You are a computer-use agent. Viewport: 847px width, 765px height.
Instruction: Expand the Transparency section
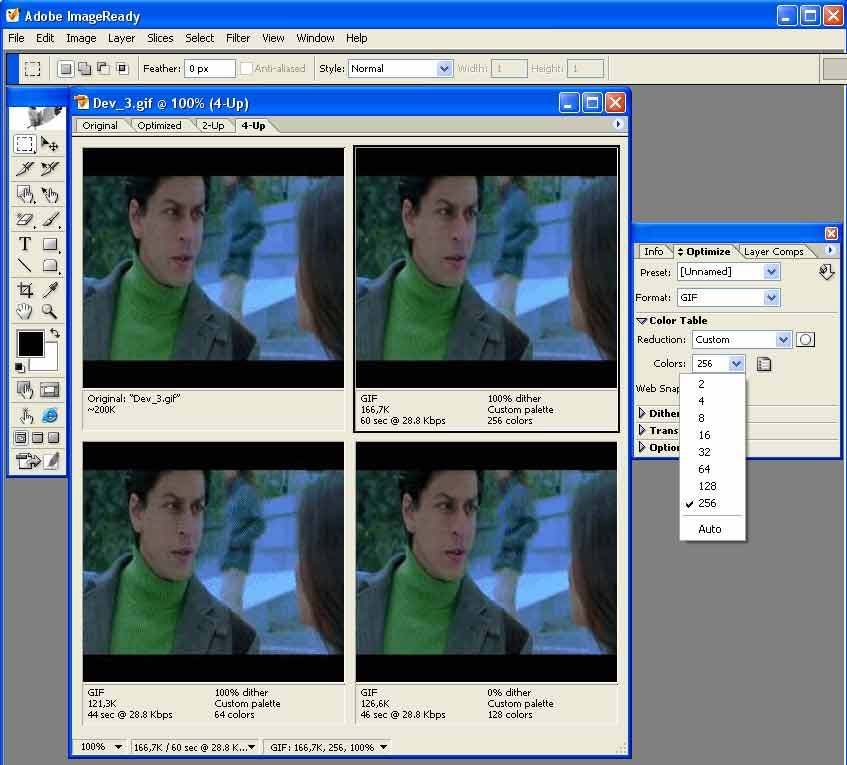[x=642, y=430]
